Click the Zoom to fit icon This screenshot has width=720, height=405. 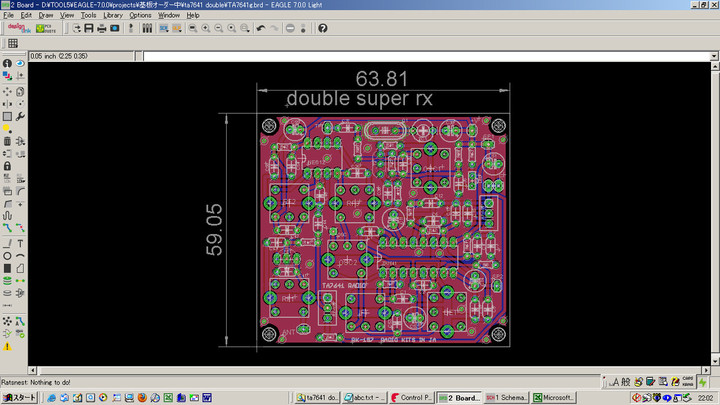pos(190,28)
